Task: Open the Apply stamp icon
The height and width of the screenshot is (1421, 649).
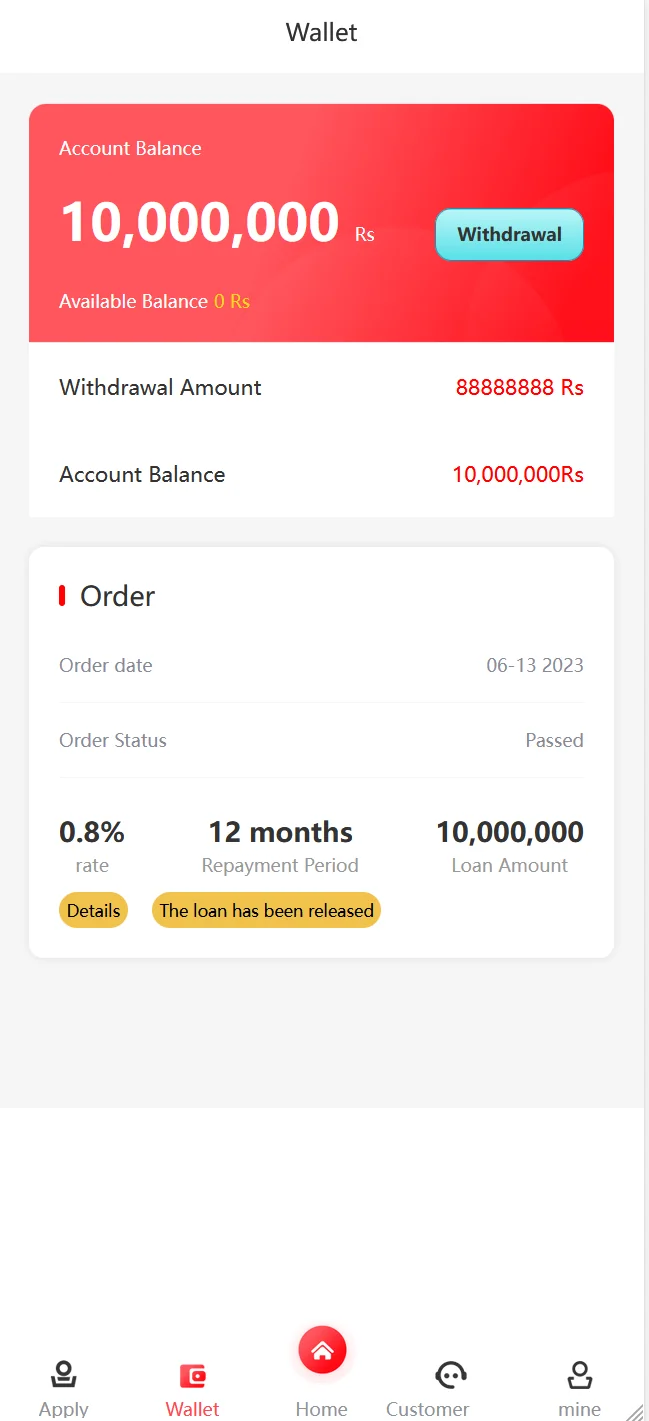Action: click(64, 1375)
